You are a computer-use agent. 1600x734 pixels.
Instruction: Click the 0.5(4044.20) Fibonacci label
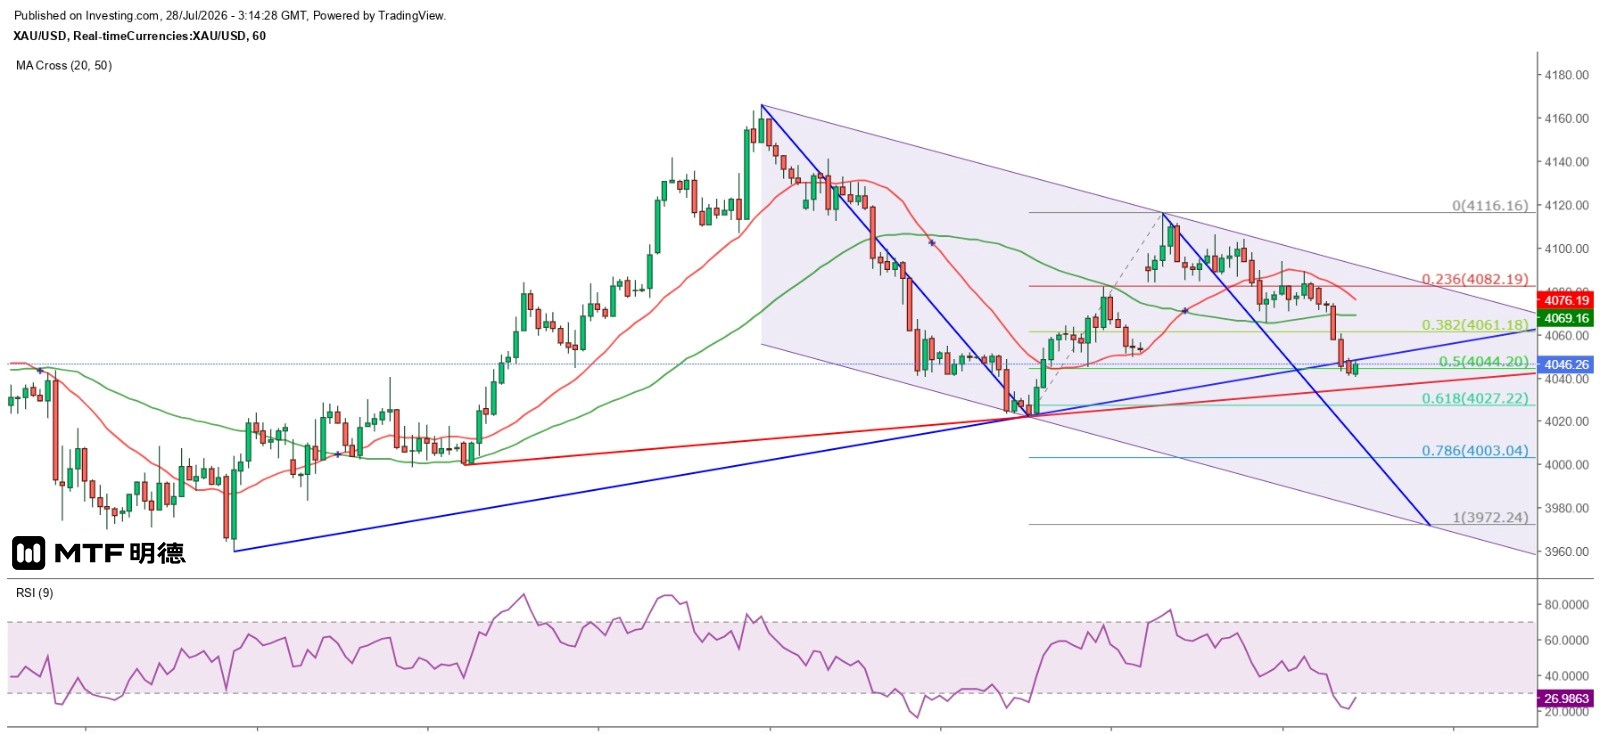(x=1484, y=361)
